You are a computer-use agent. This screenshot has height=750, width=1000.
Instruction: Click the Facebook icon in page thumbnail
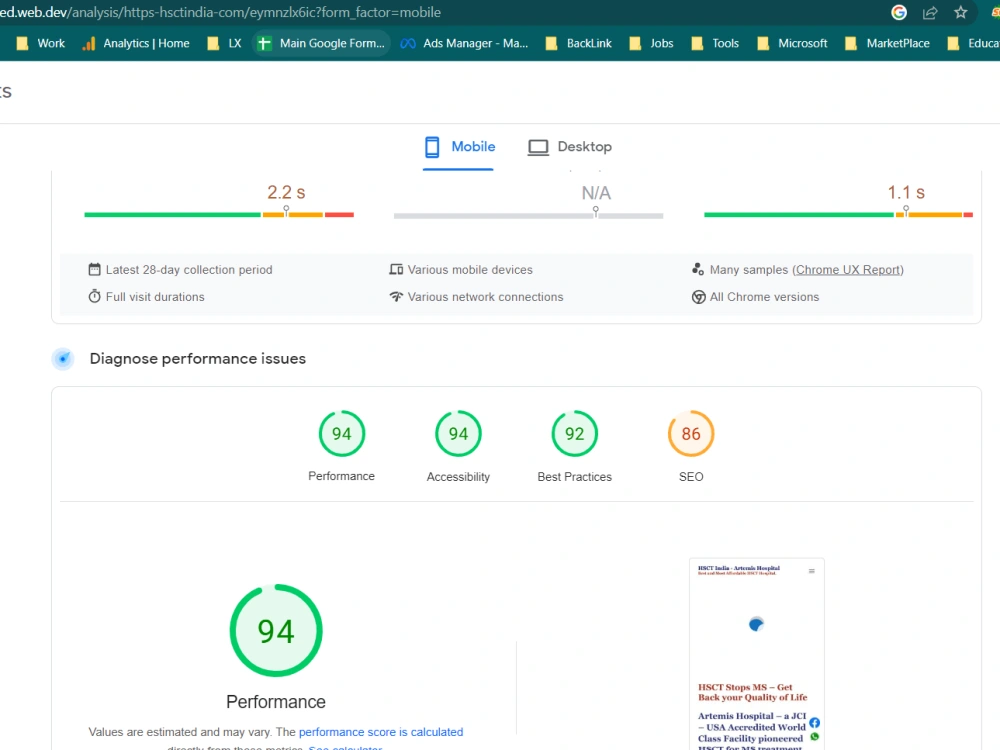point(814,723)
